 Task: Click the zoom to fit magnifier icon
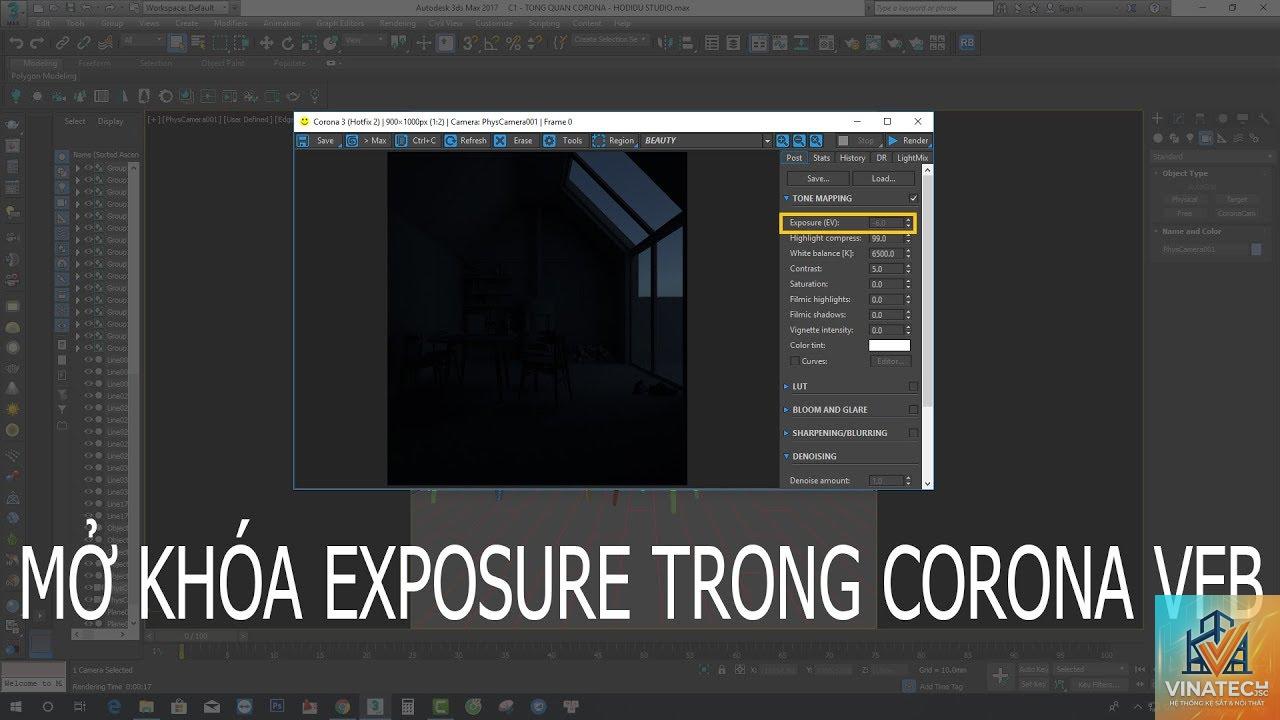point(816,141)
